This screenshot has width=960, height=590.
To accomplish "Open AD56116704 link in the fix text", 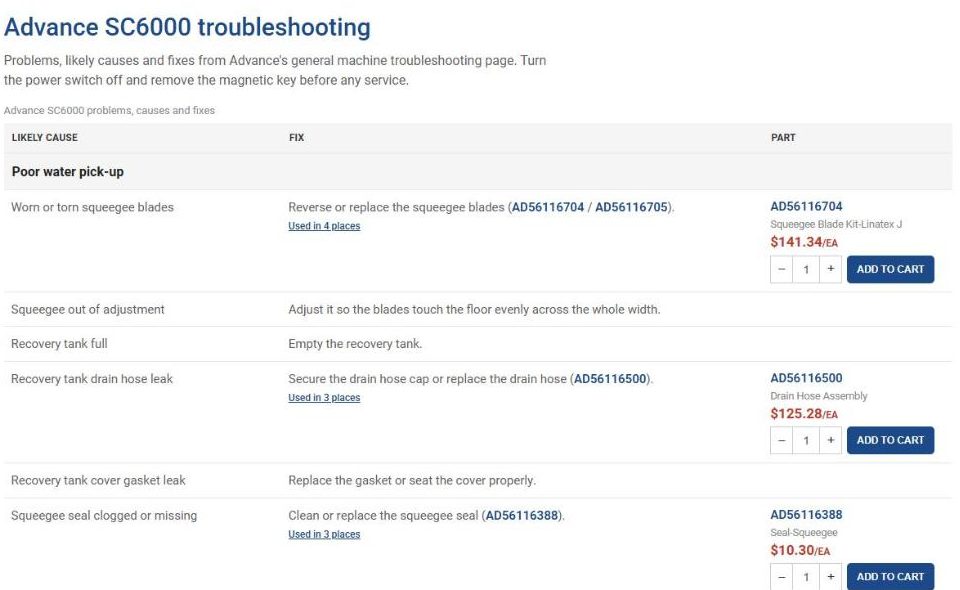I will click(547, 207).
